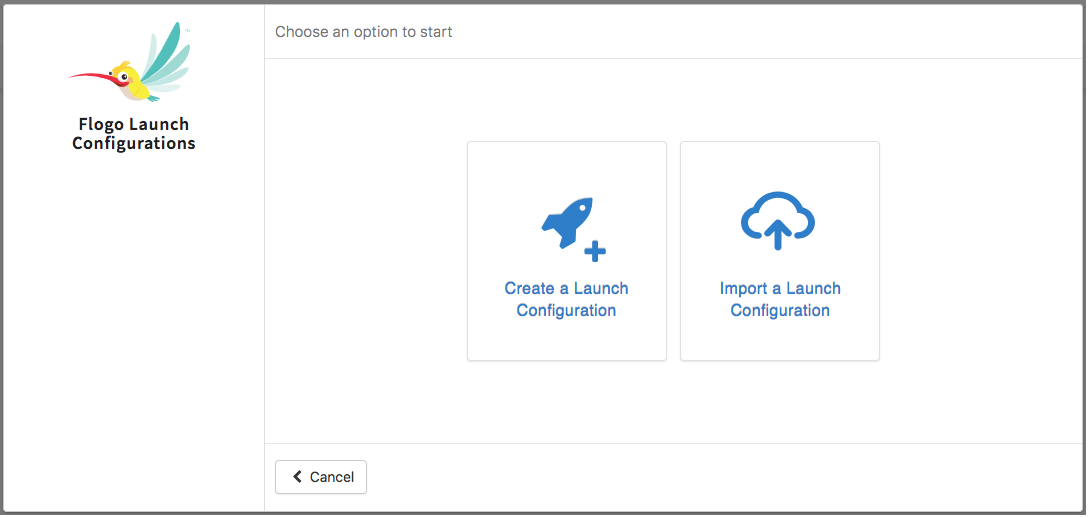Screen dimensions: 1088x518
Task: Click the hummingbird's long red beak
Action: (90, 76)
